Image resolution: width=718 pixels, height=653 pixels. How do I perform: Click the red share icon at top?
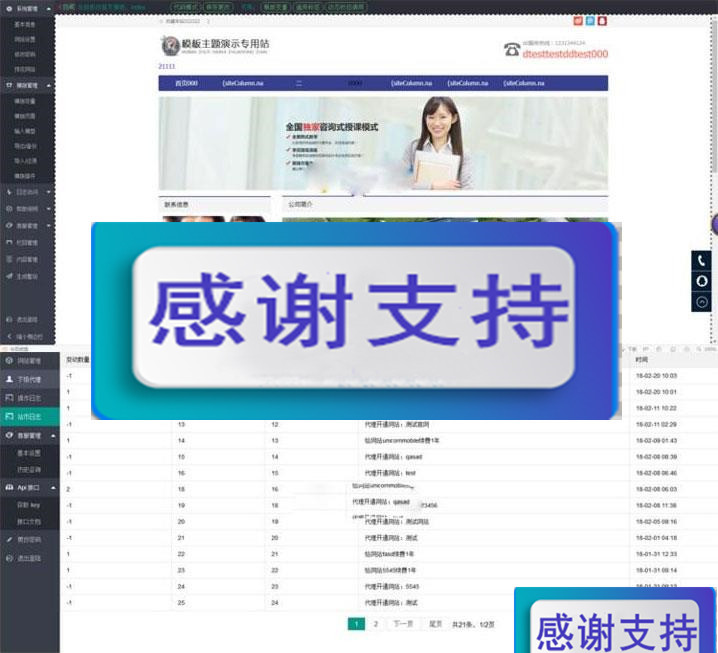[578, 20]
